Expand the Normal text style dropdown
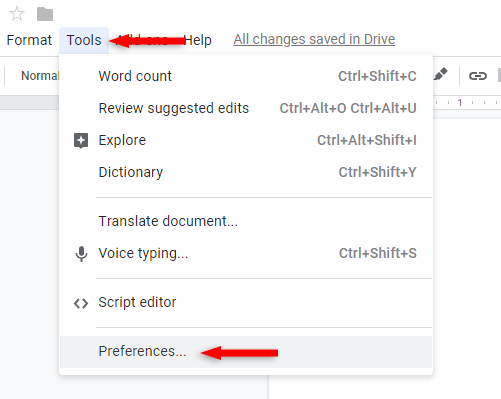The height and width of the screenshot is (399, 501). click(x=40, y=76)
